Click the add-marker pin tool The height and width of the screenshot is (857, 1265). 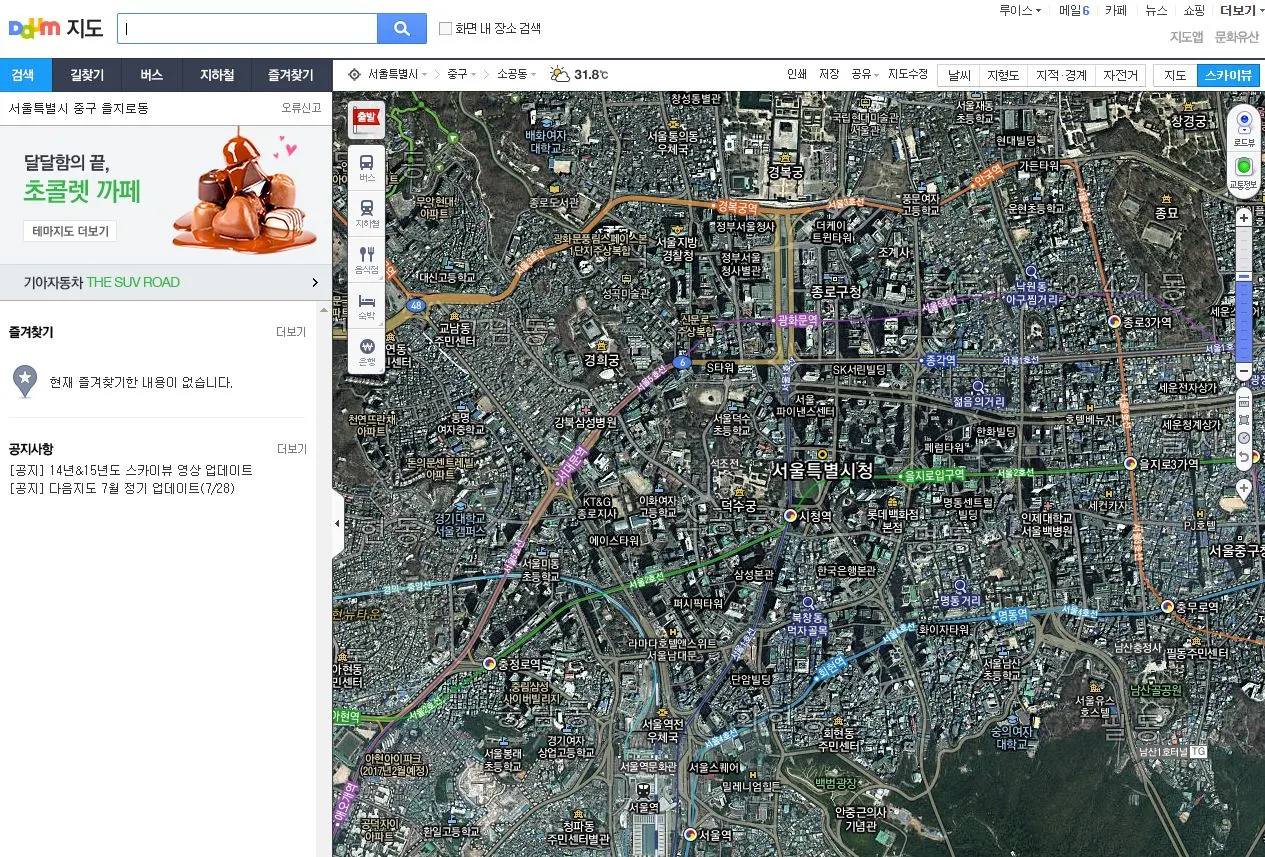(1244, 489)
